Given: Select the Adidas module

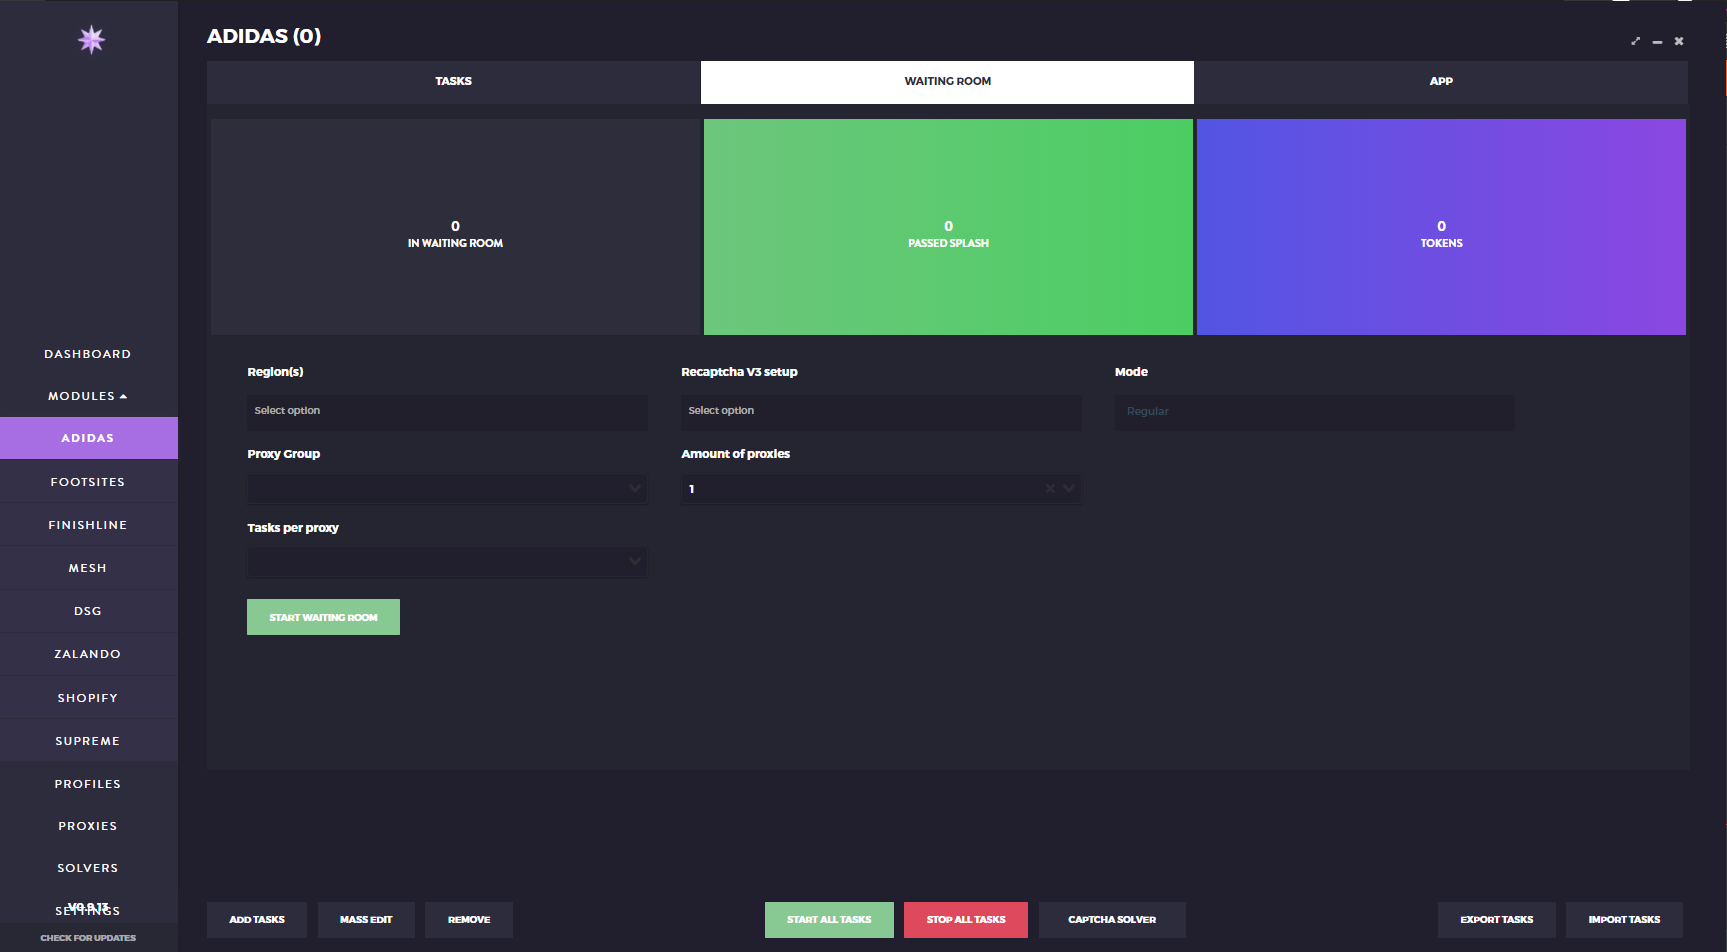Looking at the screenshot, I should coord(88,438).
